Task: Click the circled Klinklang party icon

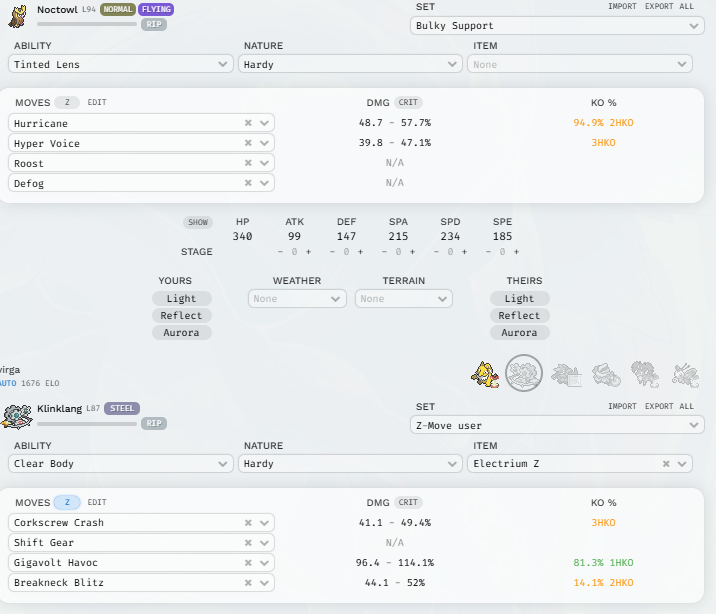Action: click(x=524, y=374)
